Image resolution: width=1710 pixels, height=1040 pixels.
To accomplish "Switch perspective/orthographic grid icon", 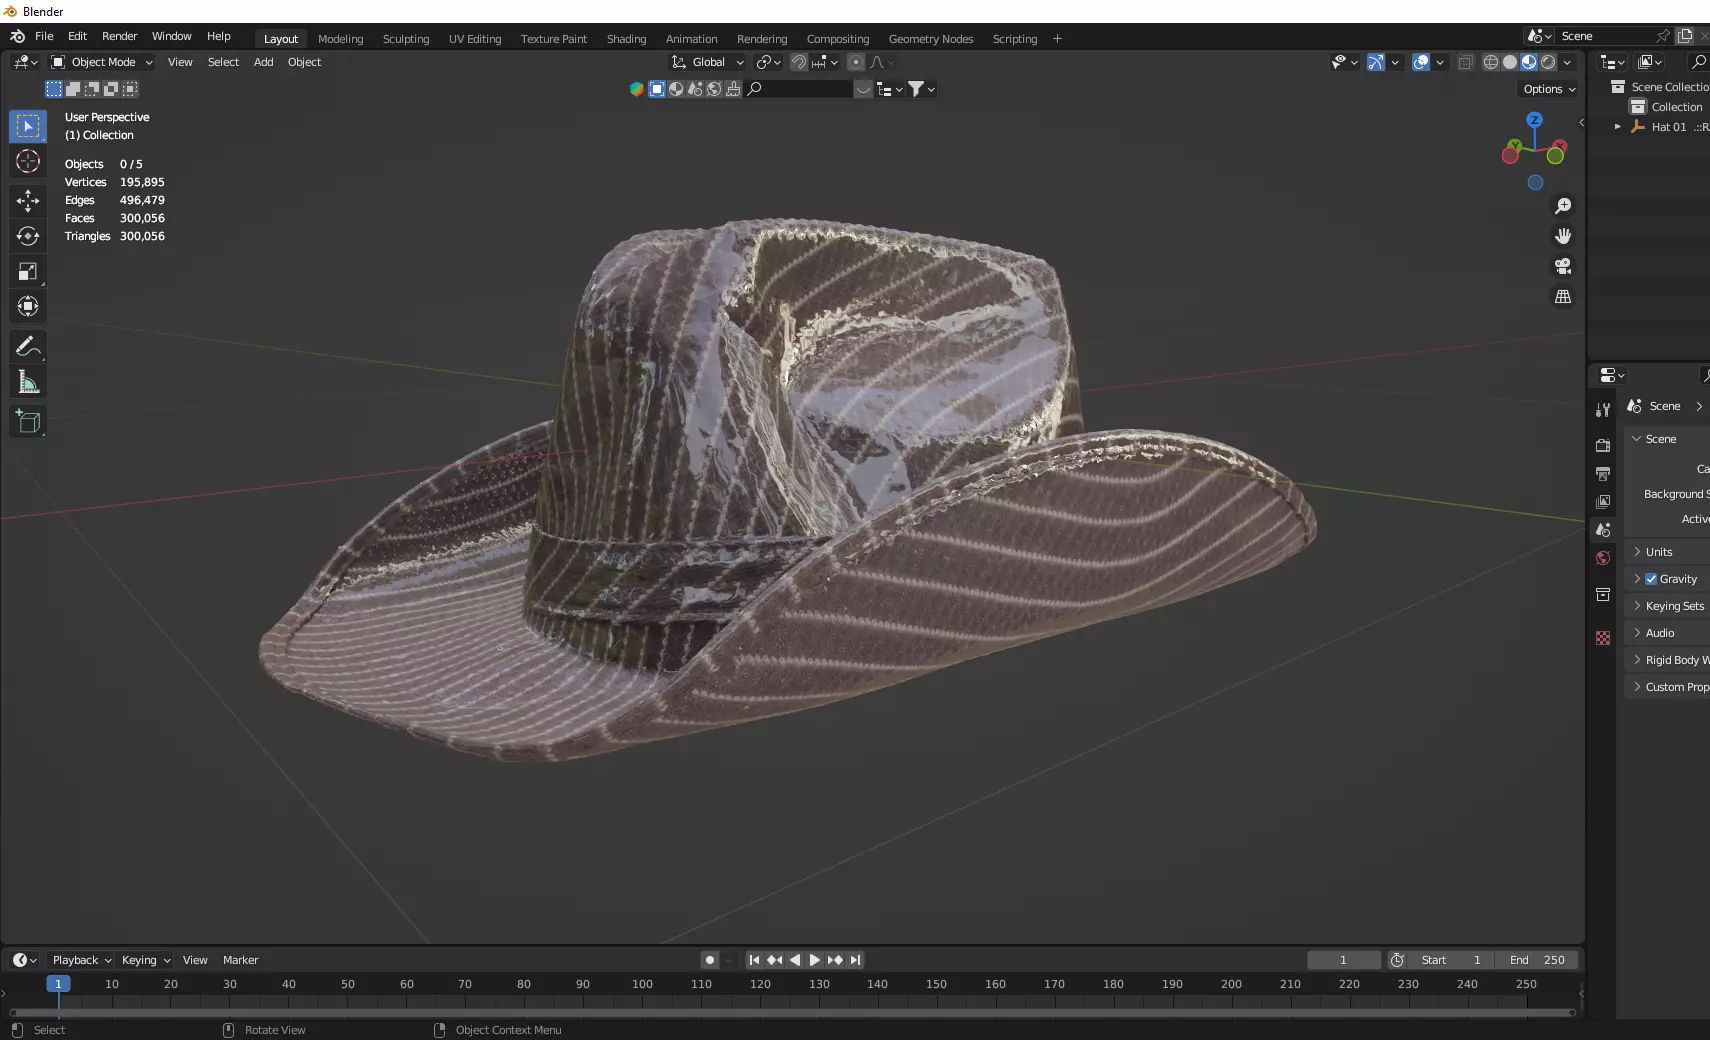I will (x=1563, y=297).
